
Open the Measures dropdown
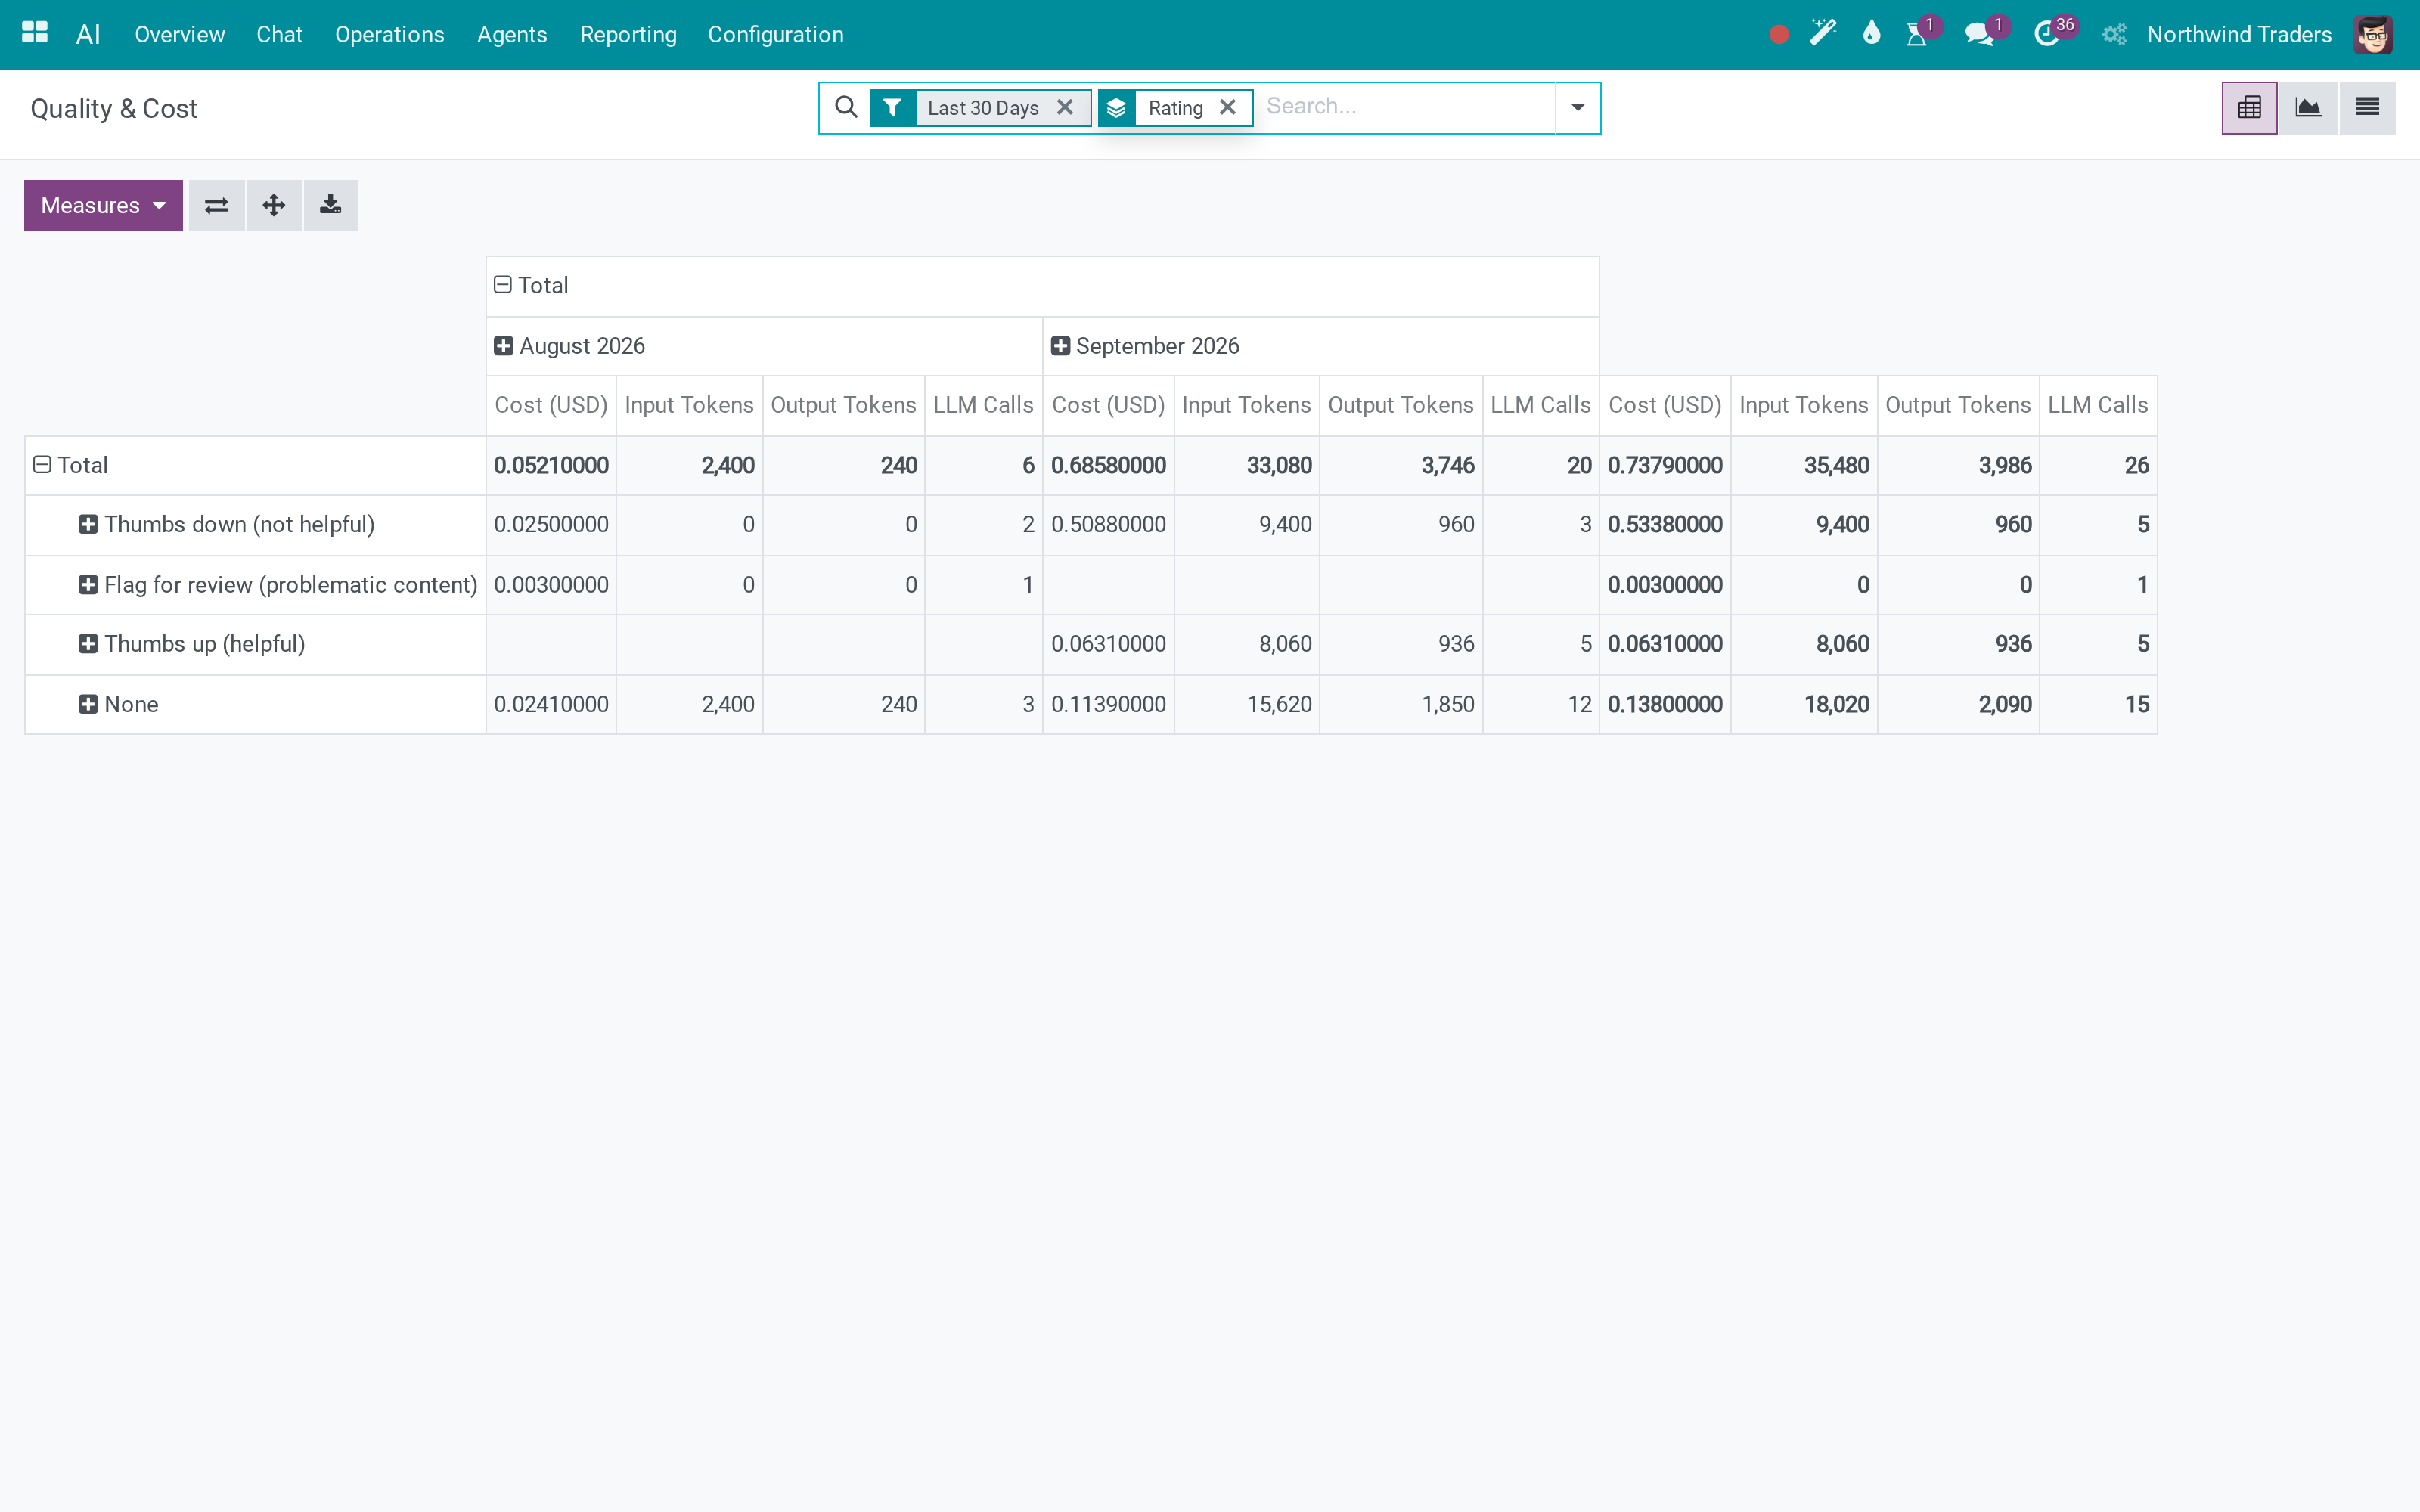click(x=103, y=205)
